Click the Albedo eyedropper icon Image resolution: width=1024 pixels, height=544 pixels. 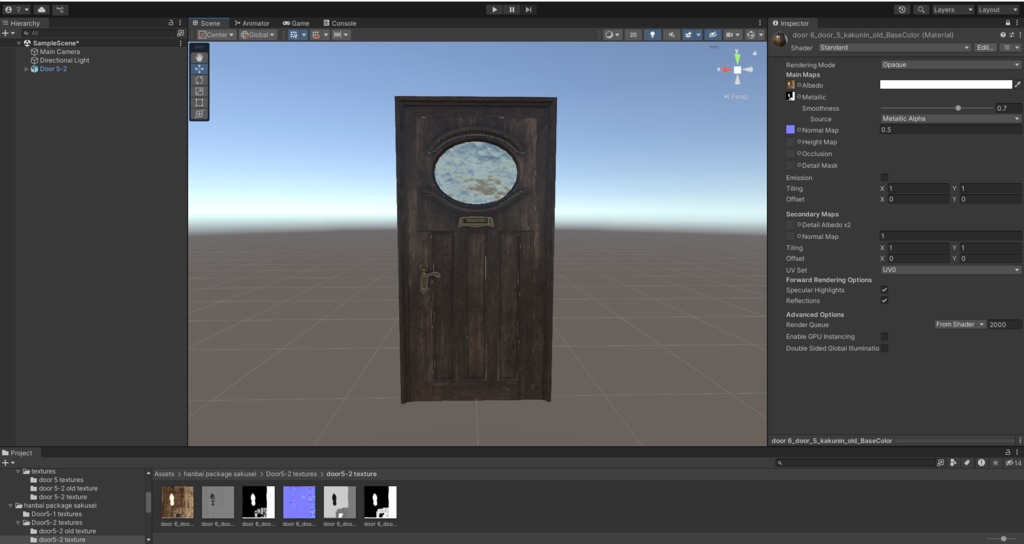pyautogui.click(x=1017, y=84)
